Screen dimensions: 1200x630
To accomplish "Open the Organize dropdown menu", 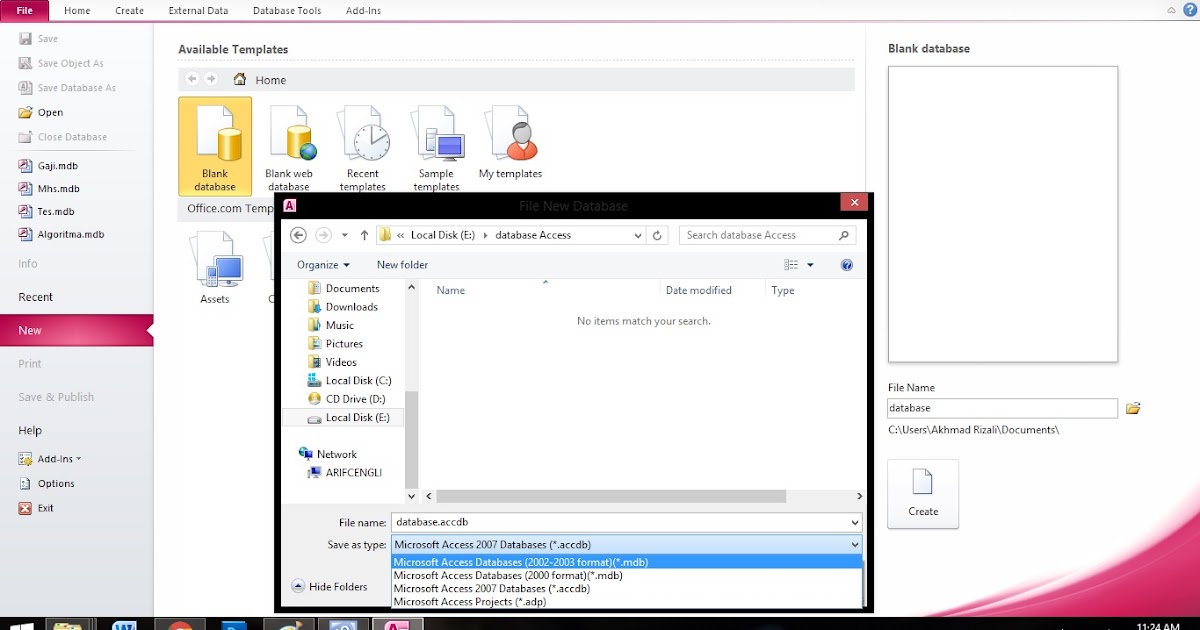I will [320, 264].
